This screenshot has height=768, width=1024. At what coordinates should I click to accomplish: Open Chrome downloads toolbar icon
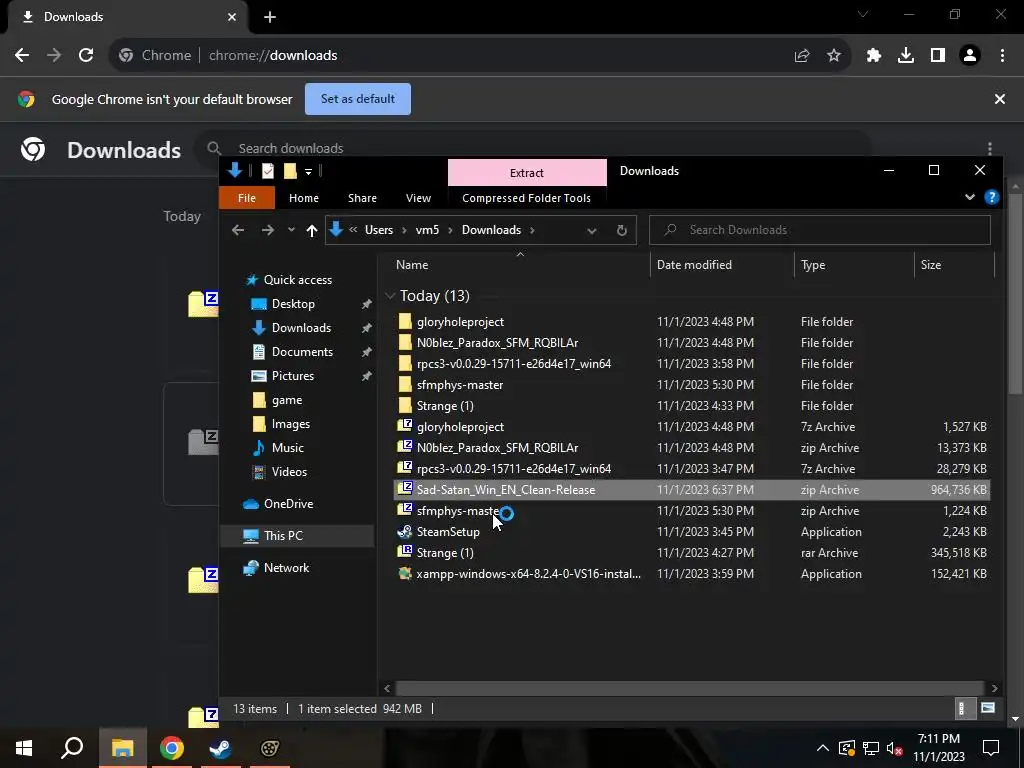[906, 56]
